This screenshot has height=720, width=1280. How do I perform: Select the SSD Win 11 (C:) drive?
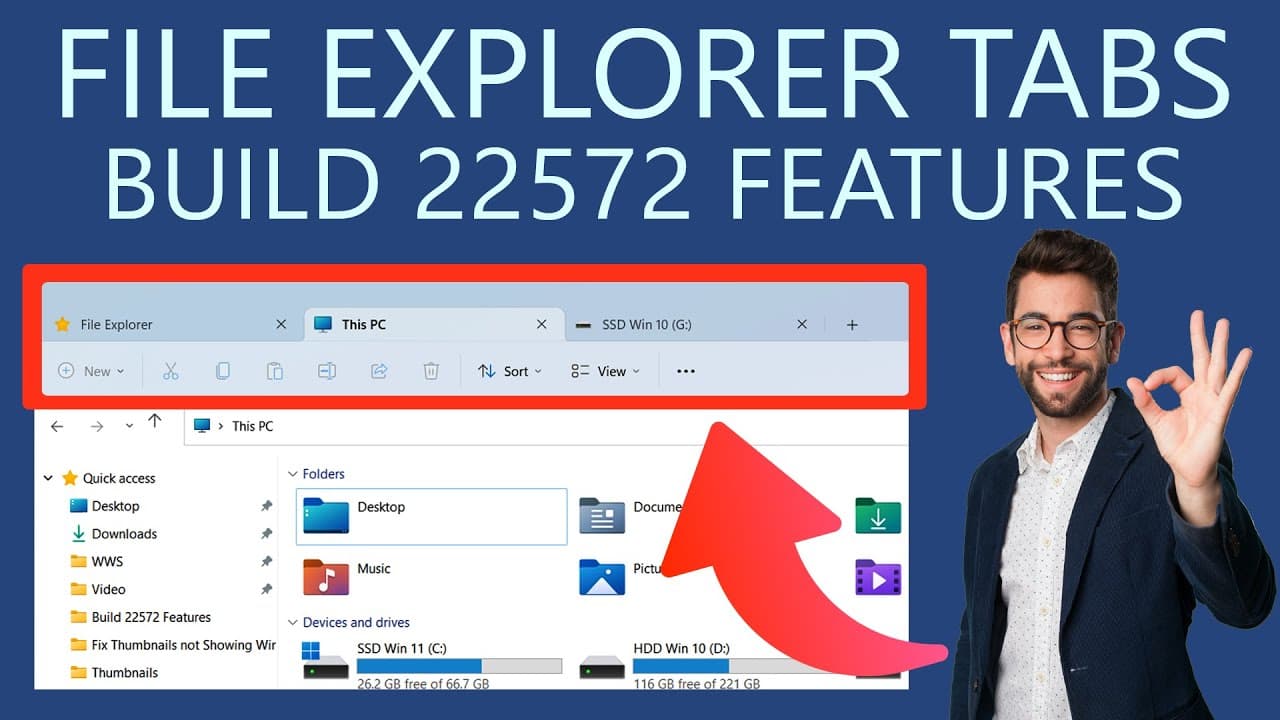pos(432,664)
